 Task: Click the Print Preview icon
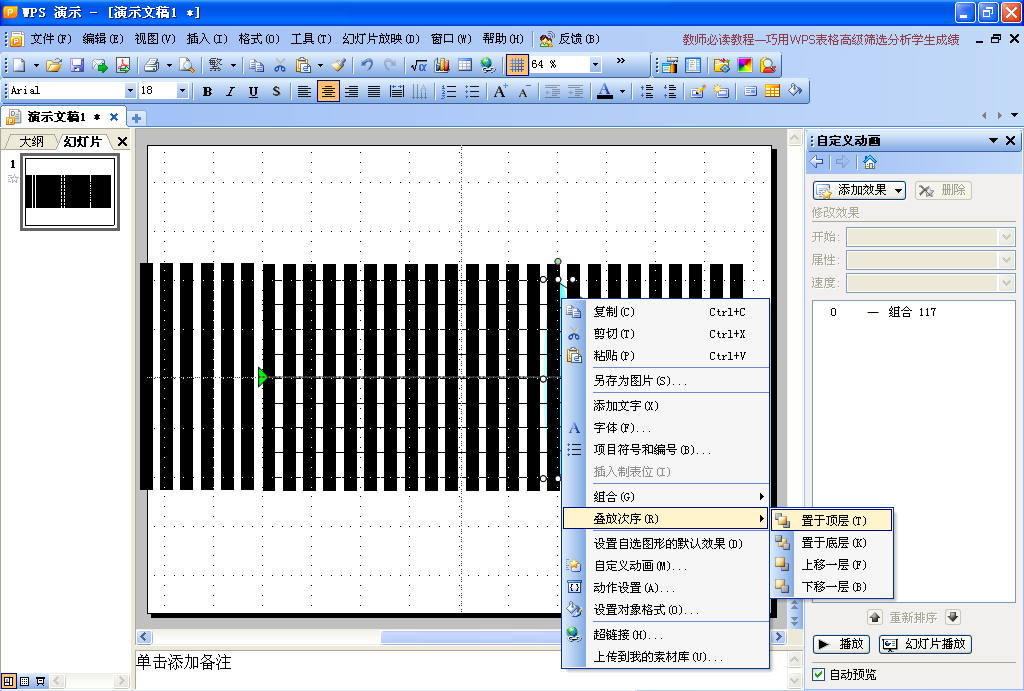coord(187,65)
